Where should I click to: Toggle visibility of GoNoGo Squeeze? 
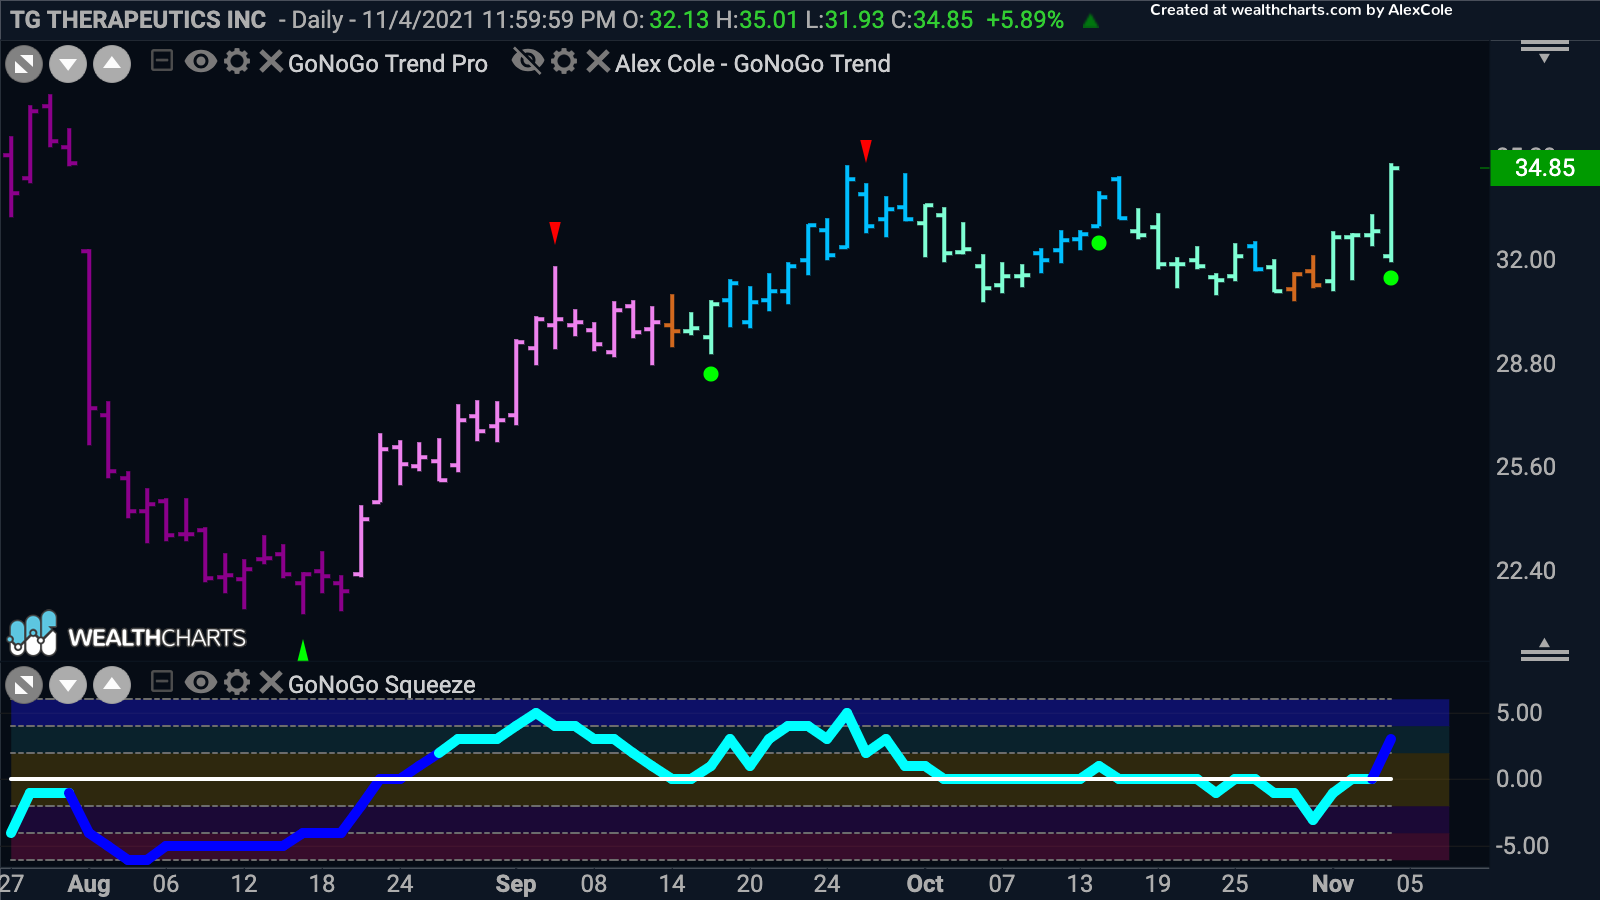[201, 682]
